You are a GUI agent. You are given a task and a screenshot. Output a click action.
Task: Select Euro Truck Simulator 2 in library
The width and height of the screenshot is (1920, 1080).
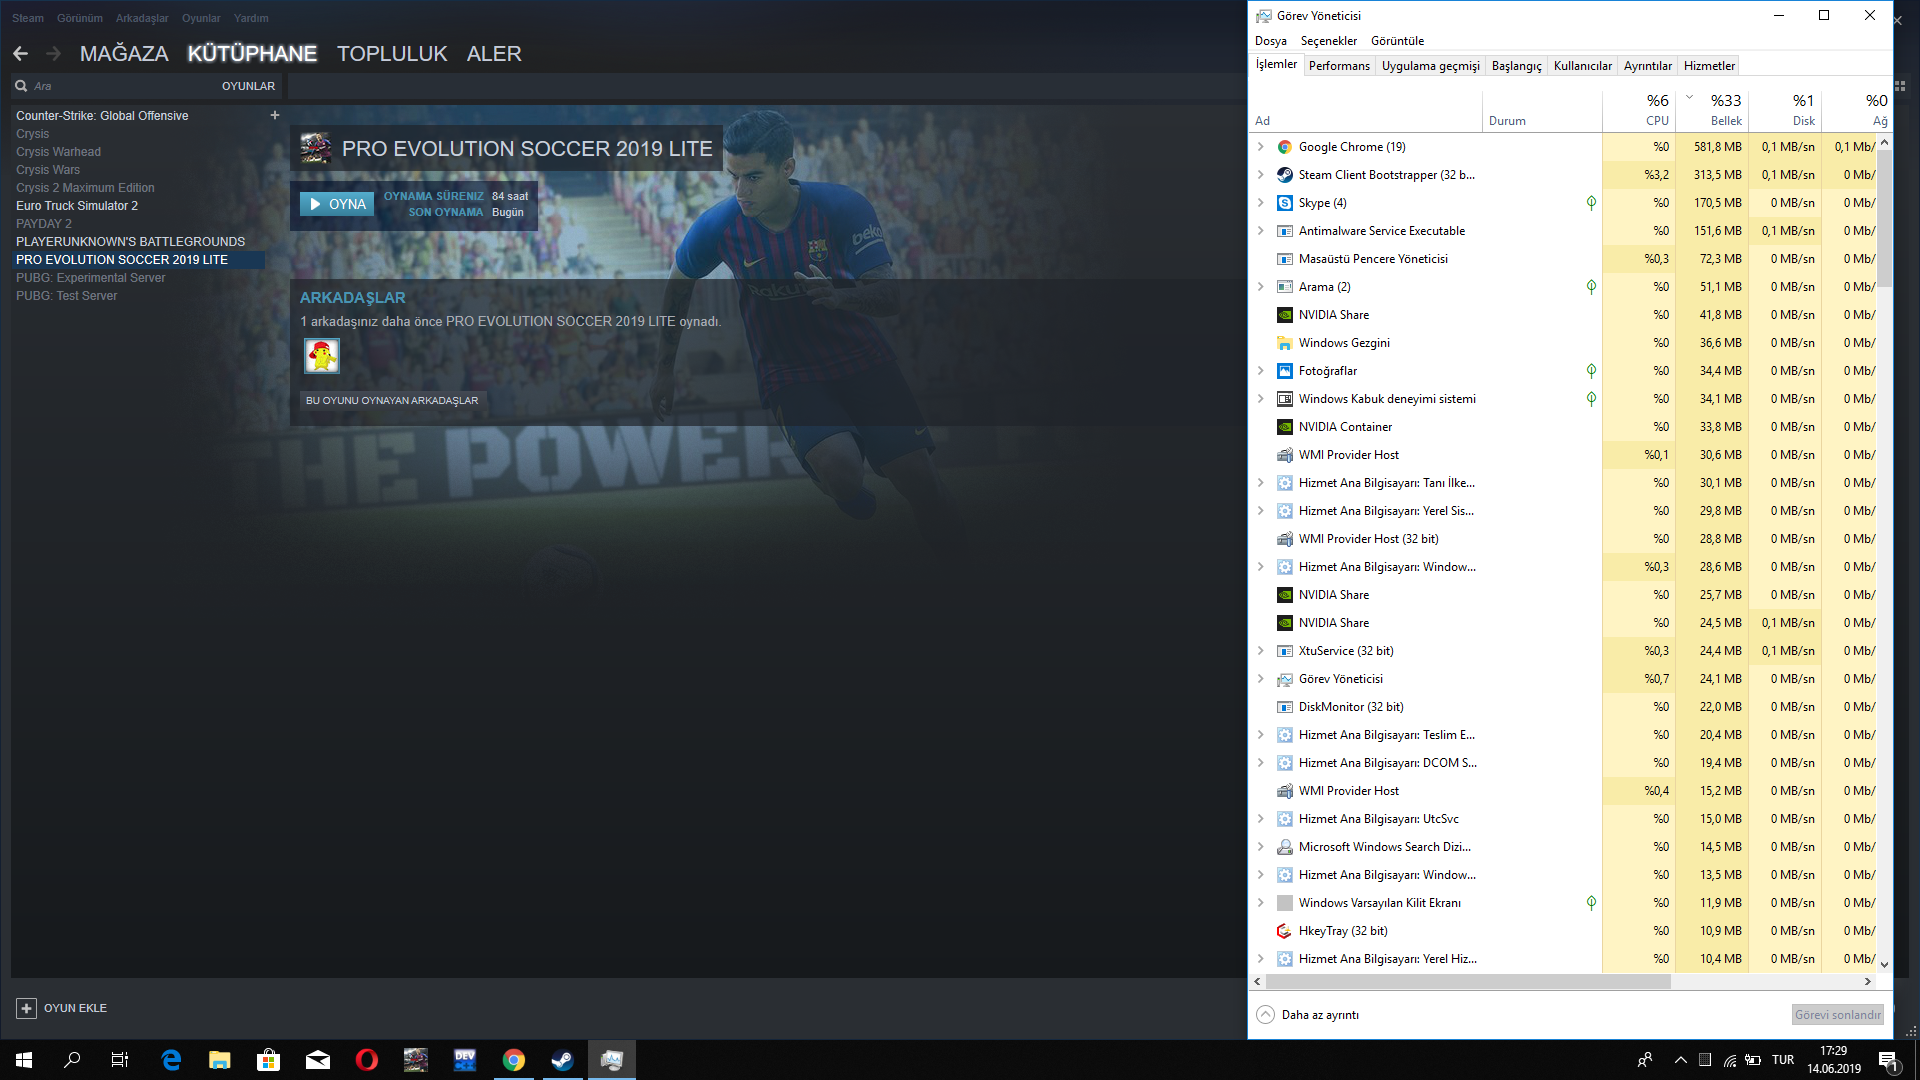[77, 206]
